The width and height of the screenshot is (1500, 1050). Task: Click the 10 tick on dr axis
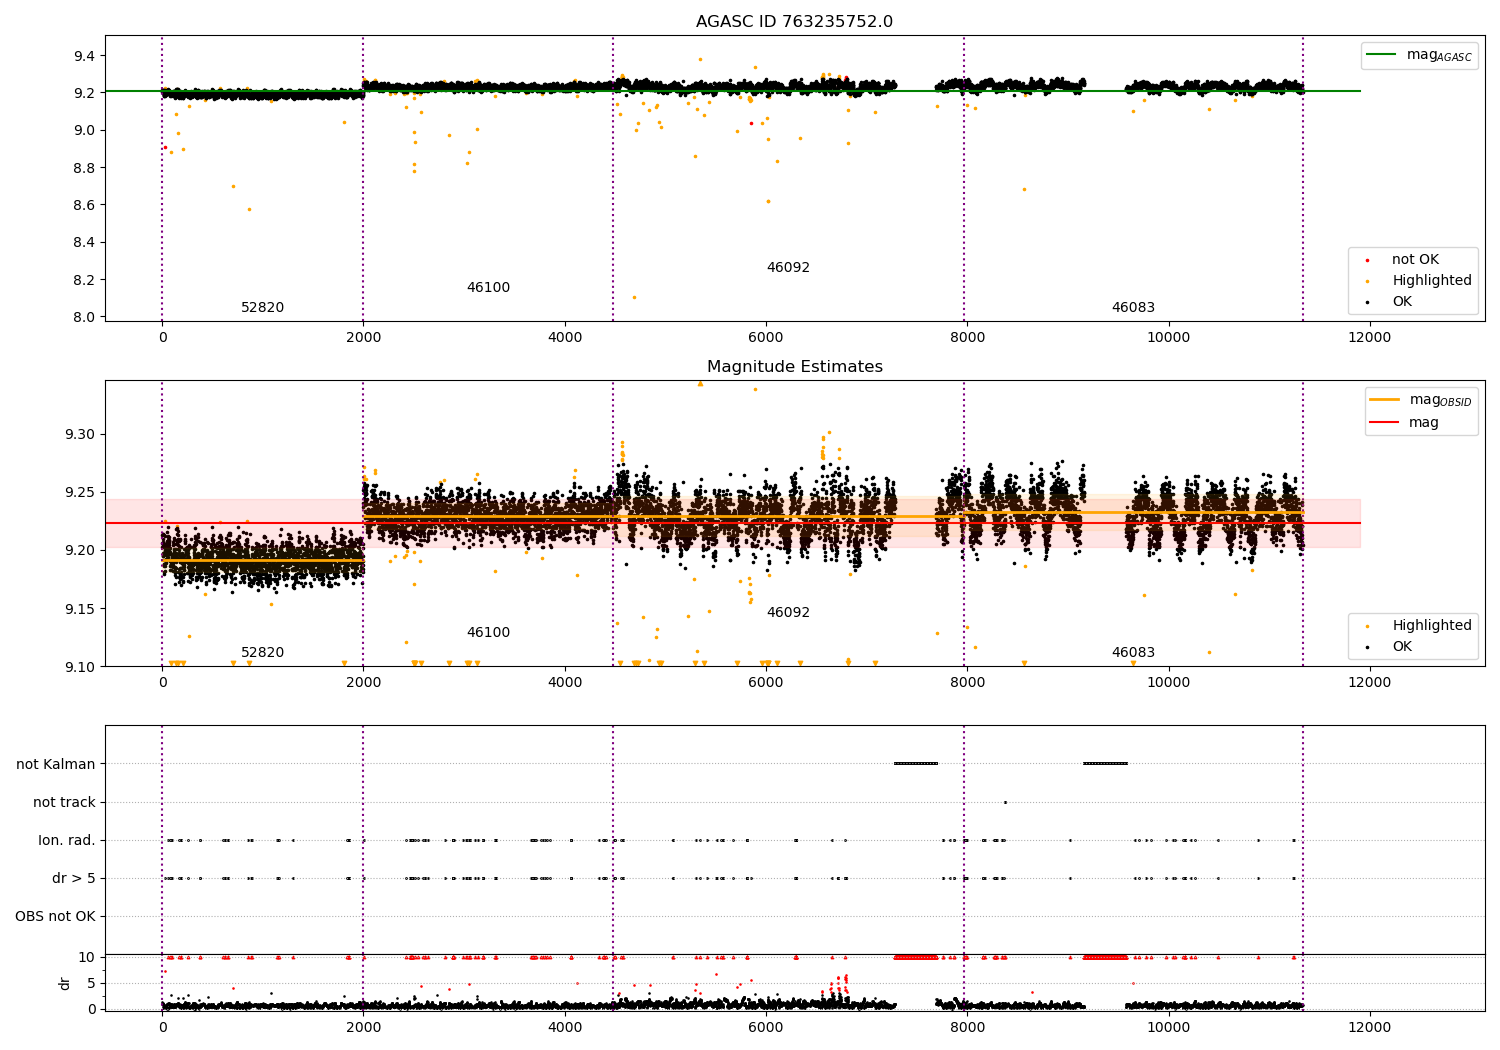87,958
